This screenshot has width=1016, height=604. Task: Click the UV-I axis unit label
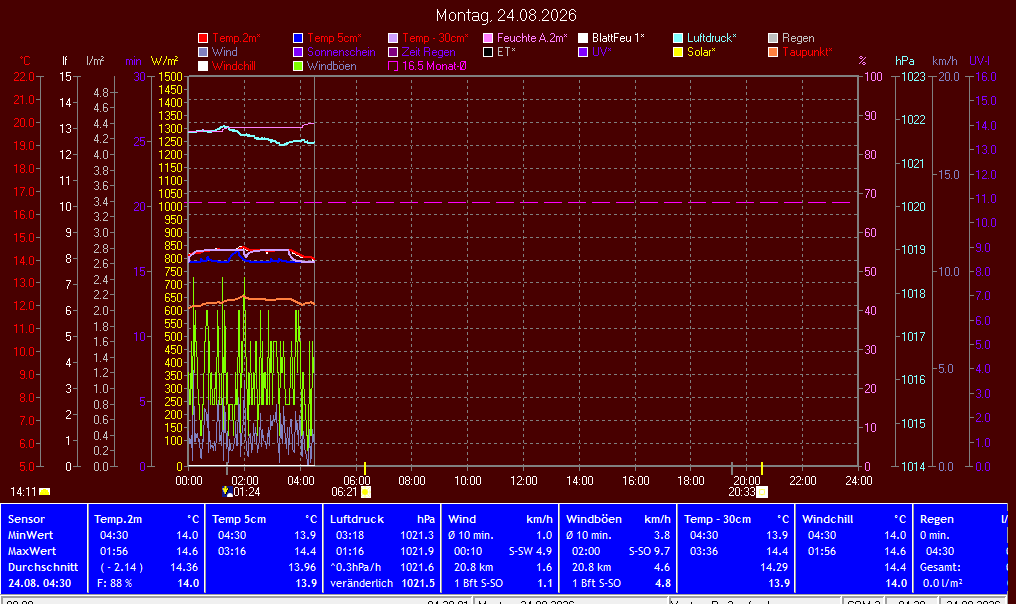click(x=979, y=61)
